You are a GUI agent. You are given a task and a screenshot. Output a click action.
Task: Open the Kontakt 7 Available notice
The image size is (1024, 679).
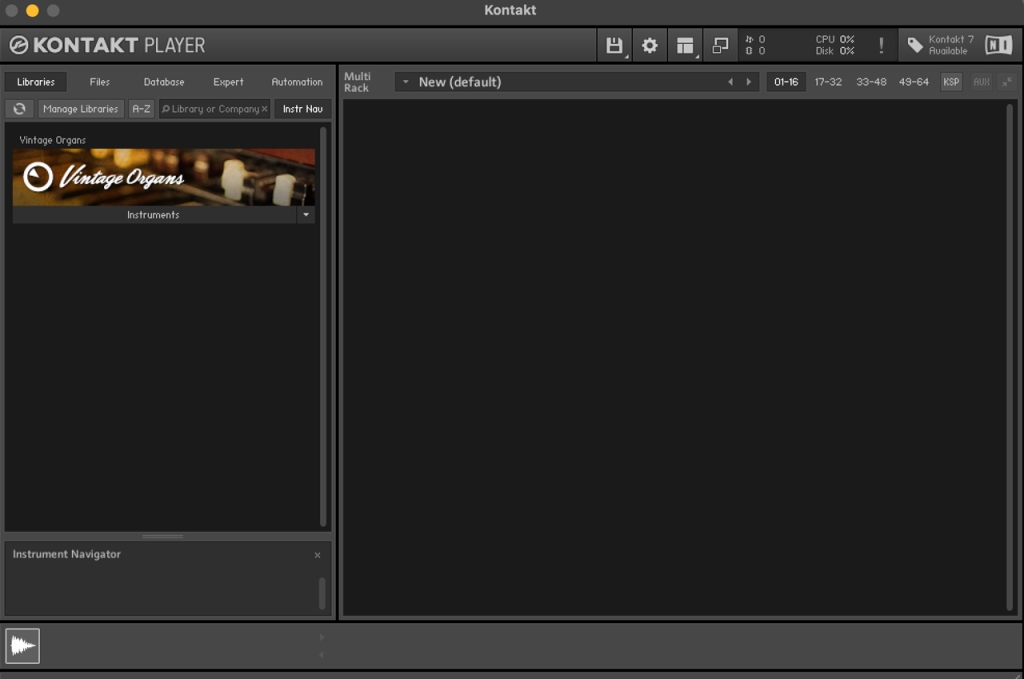coord(940,45)
